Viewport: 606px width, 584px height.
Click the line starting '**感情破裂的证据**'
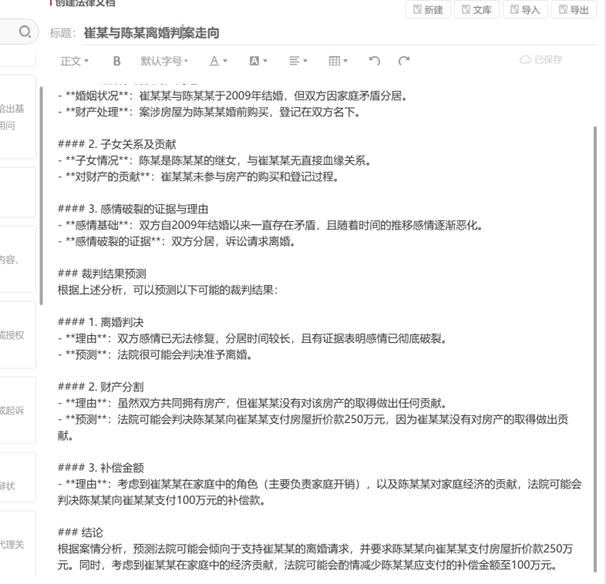pyautogui.click(x=177, y=242)
